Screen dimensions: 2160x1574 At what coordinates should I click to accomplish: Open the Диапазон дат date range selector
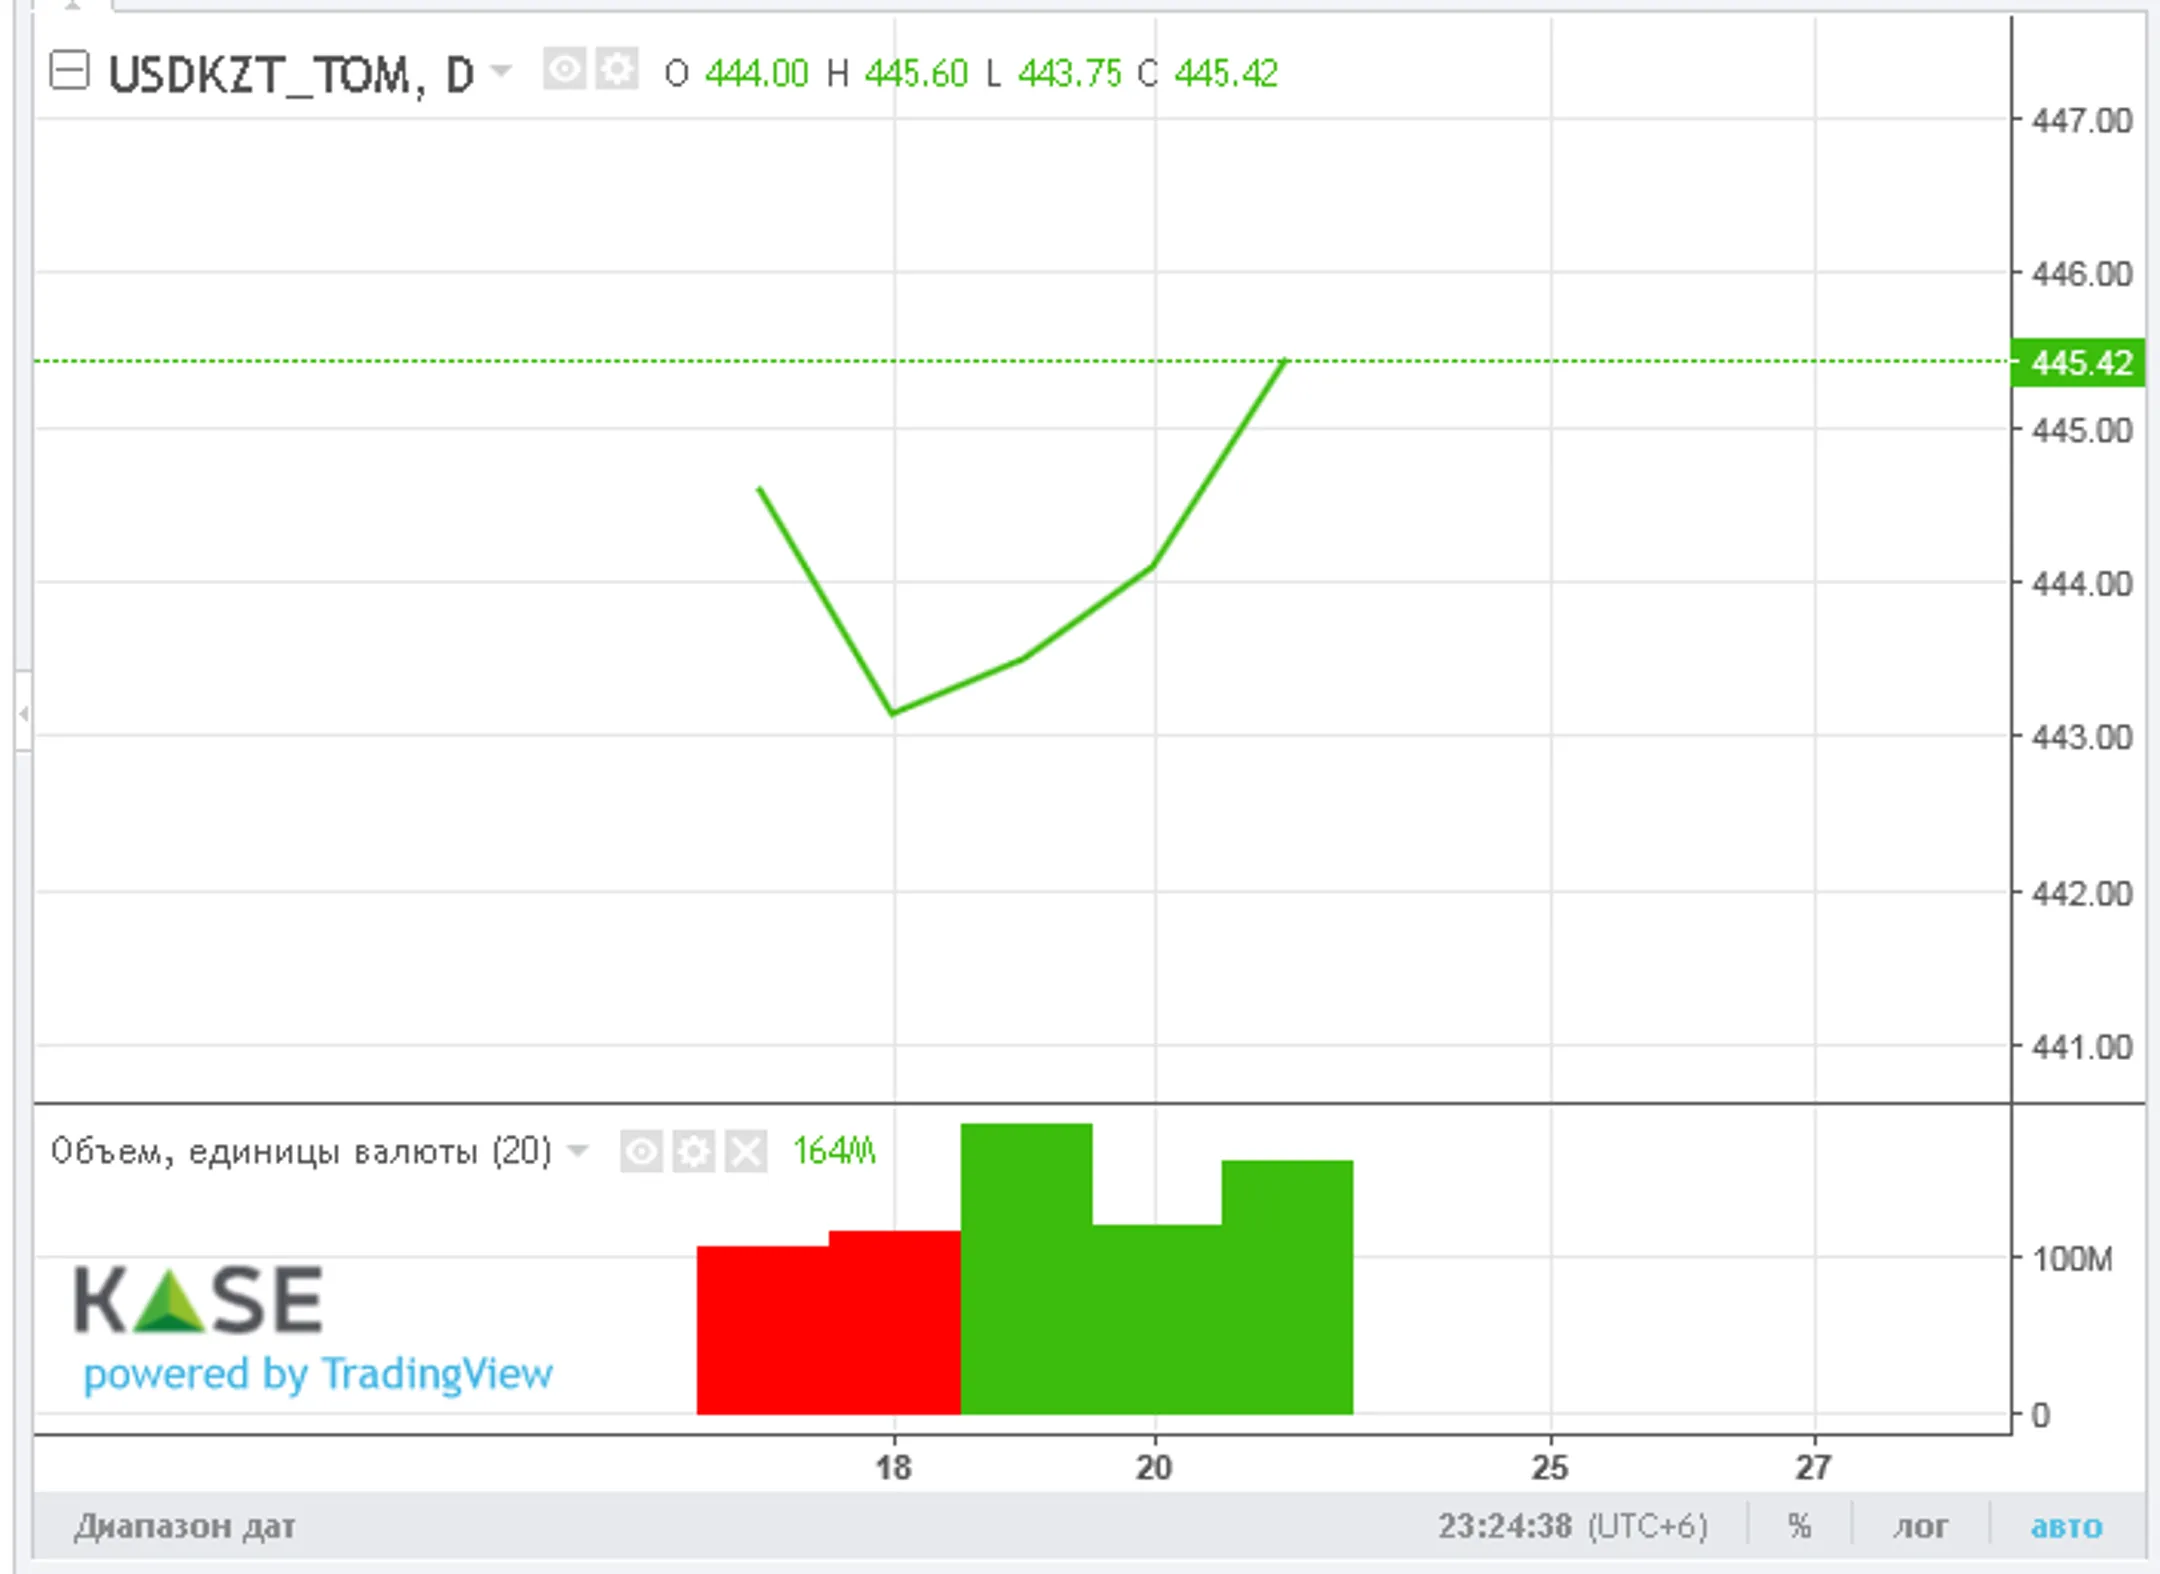pos(185,1527)
